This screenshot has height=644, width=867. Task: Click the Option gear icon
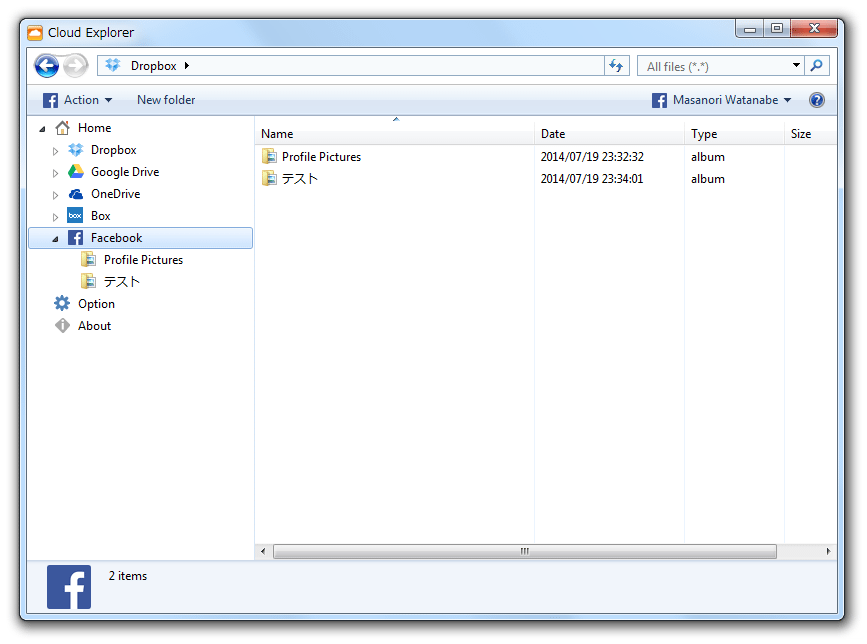[x=62, y=303]
